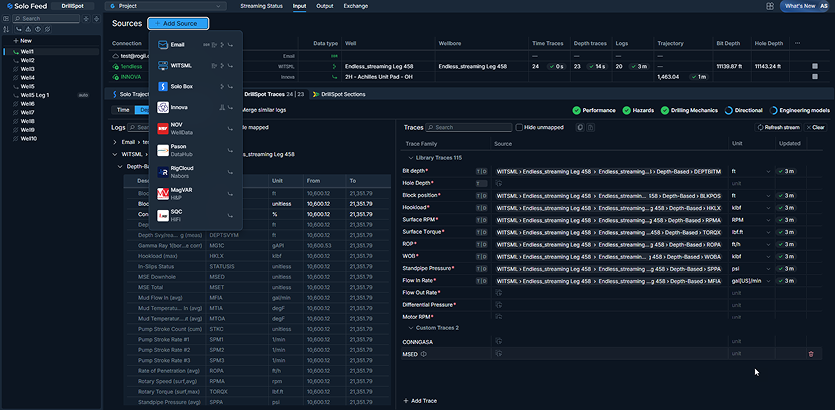Click the collapse all icon beside sidebar search
Viewport: 835px width, 410px height.
[86, 19]
